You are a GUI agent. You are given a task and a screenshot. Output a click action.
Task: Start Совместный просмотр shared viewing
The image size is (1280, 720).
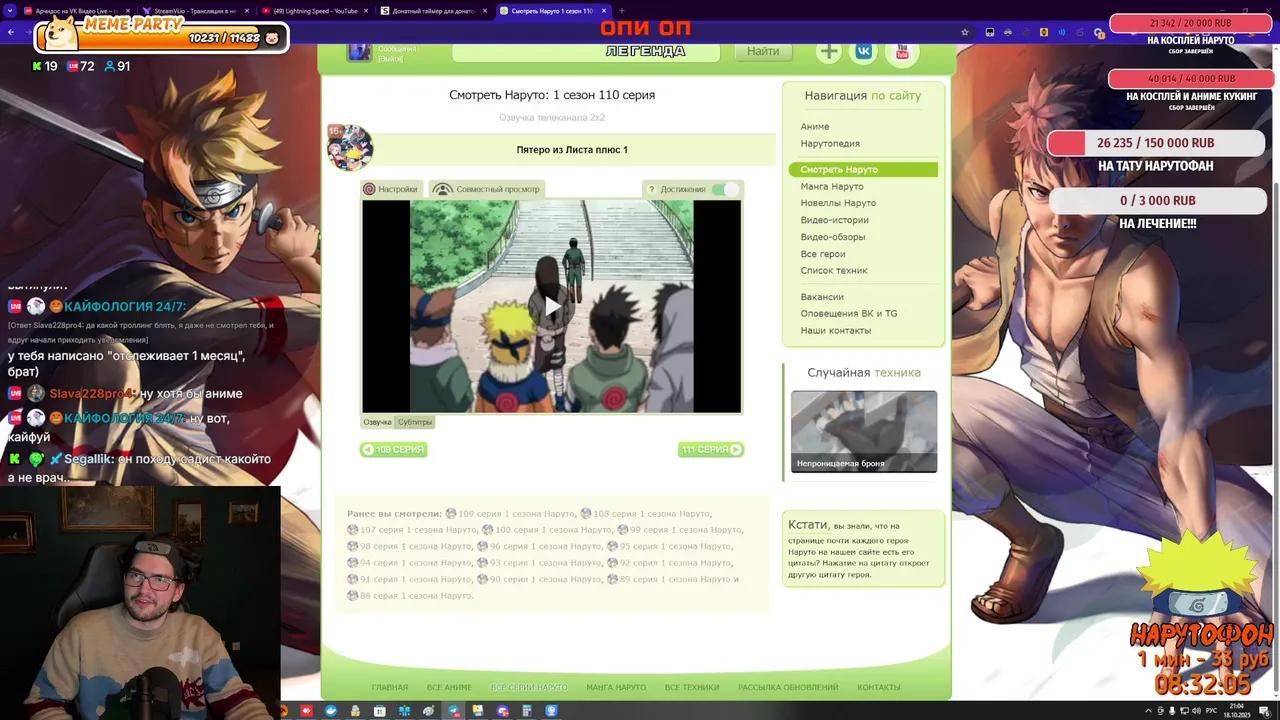pyautogui.click(x=487, y=189)
